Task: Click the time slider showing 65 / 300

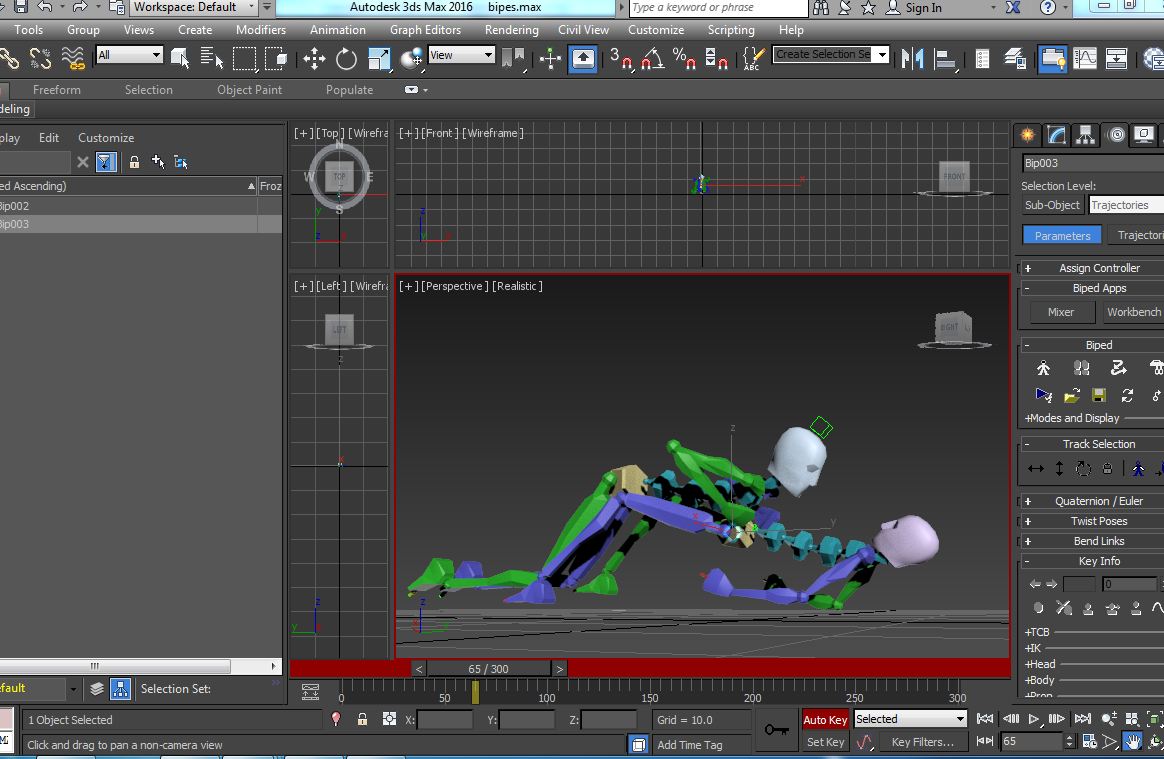Action: coord(488,669)
